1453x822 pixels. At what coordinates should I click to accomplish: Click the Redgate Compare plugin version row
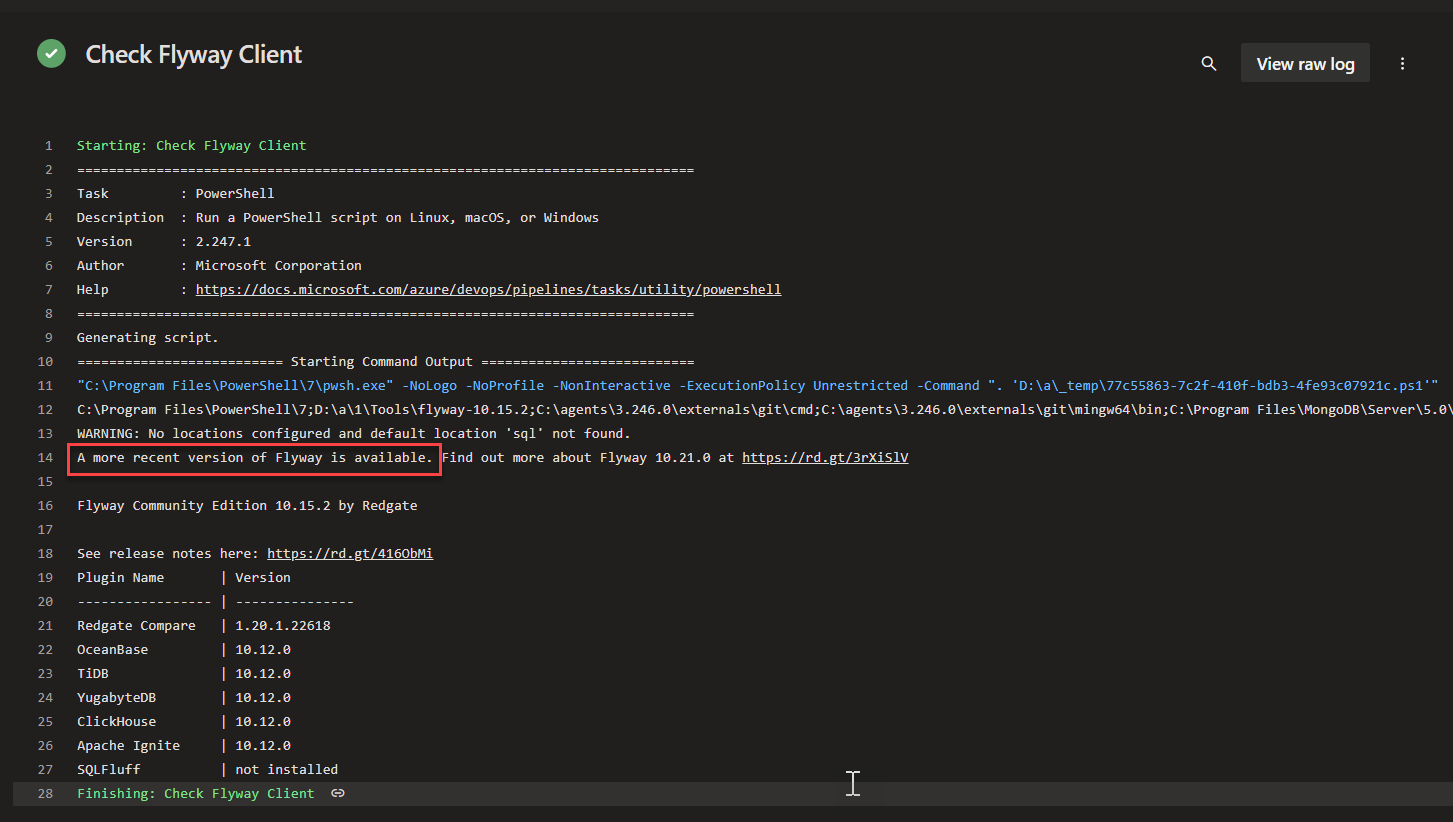coord(203,625)
